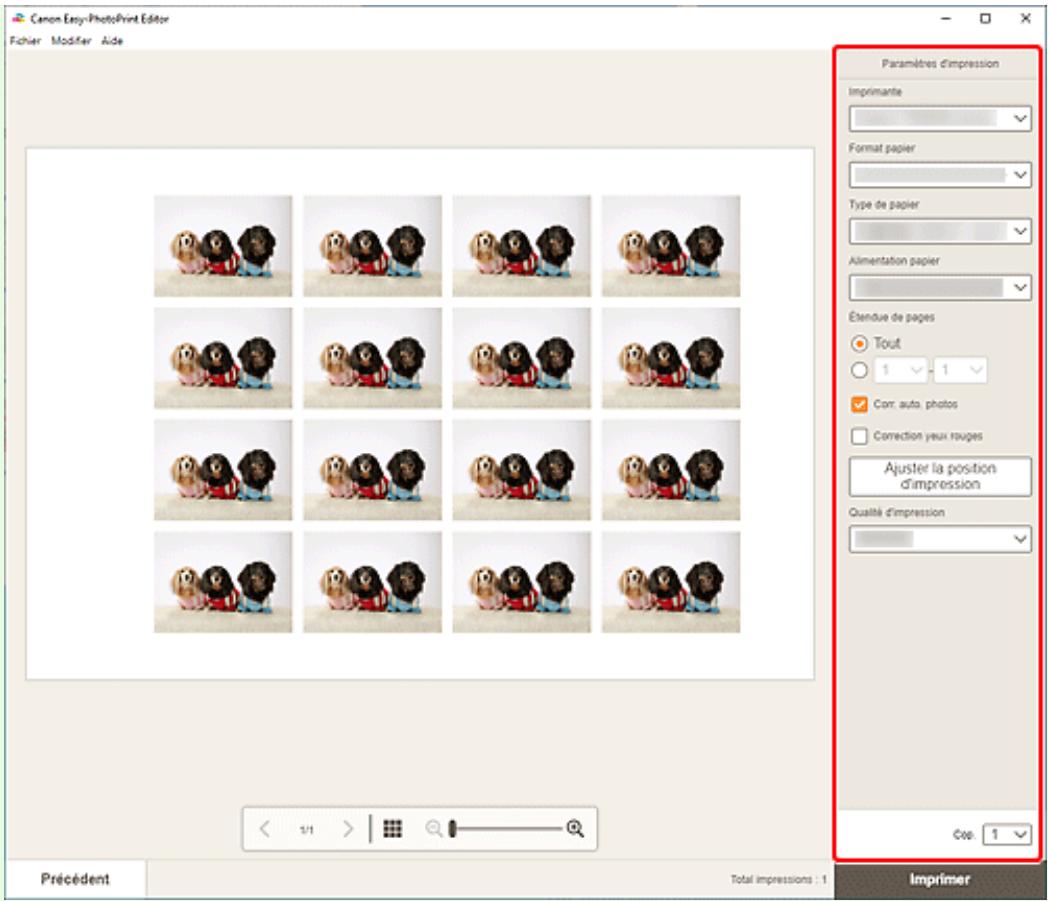The image size is (1048, 901).
Task: Open thumbnail grid view
Action: click(x=393, y=829)
